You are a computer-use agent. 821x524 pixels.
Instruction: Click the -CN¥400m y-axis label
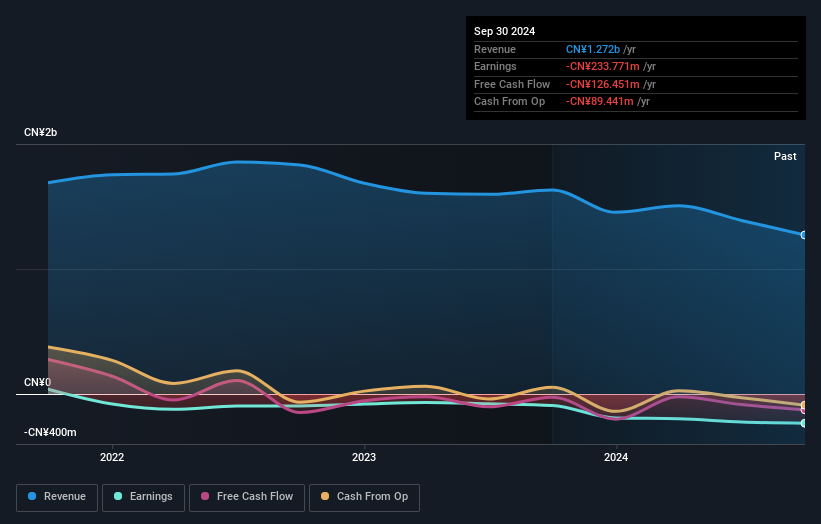tap(50, 432)
